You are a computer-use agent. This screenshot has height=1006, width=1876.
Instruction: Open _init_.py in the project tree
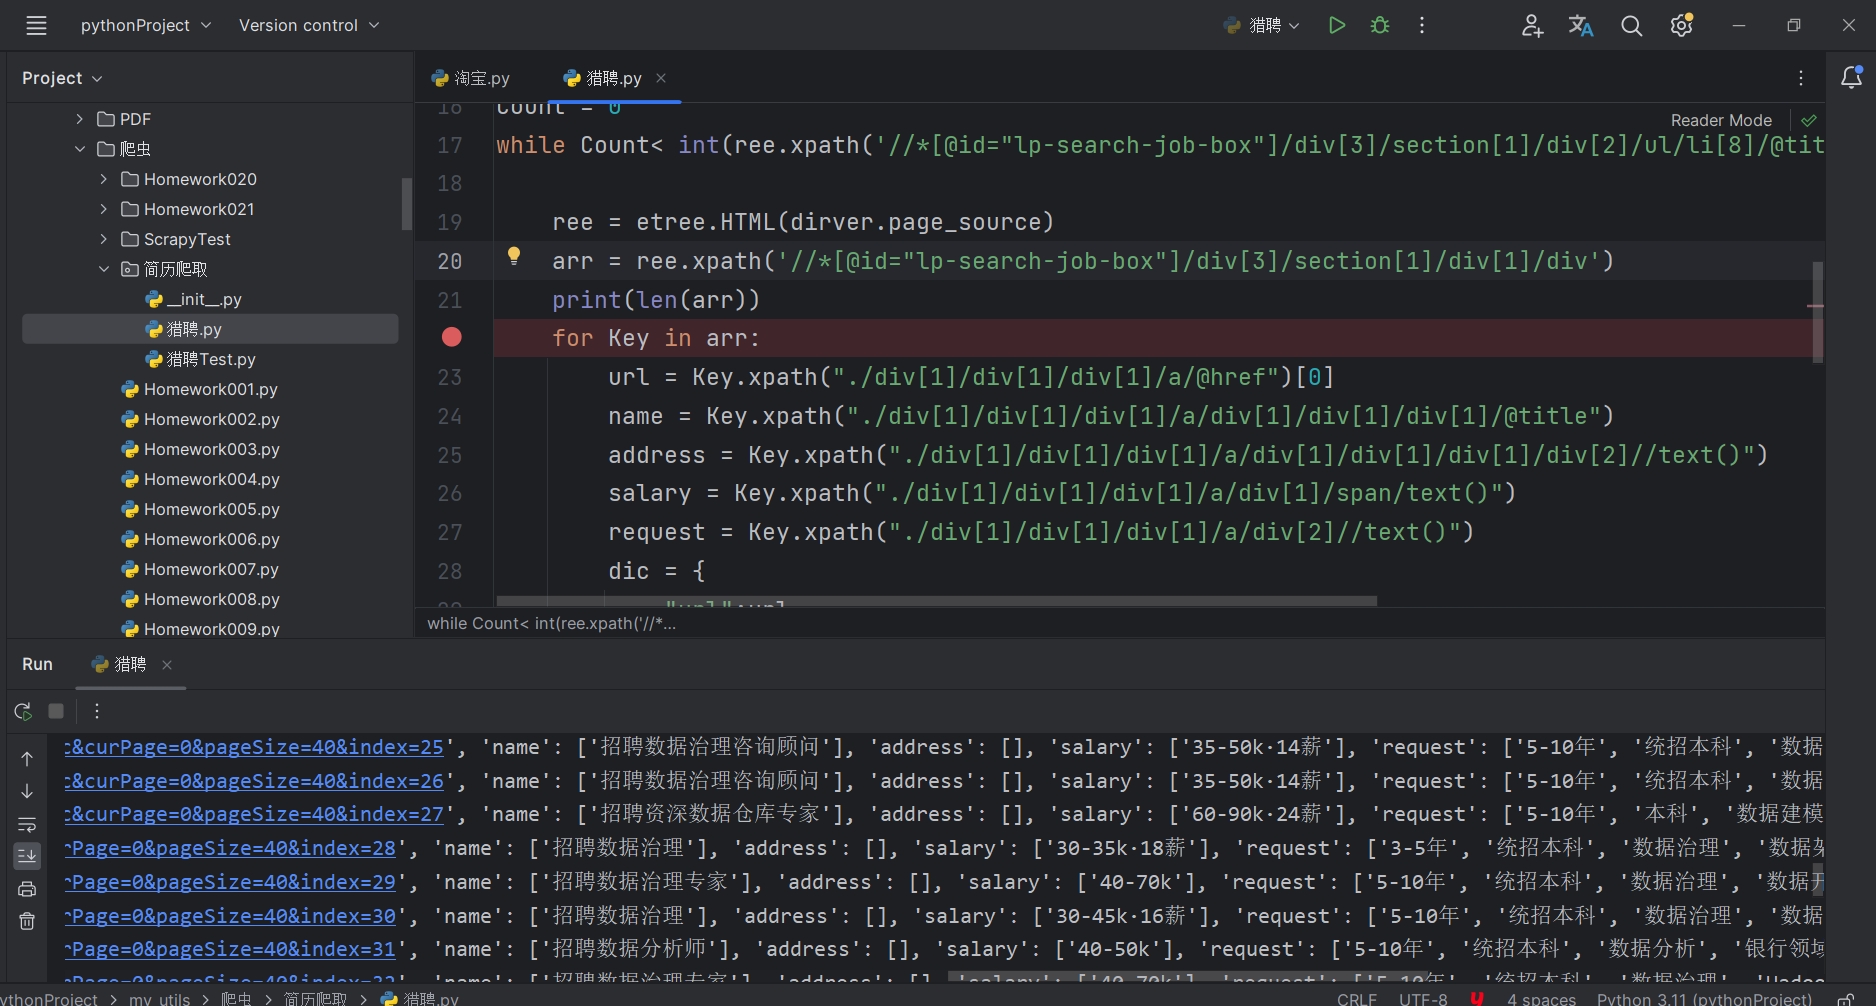pos(194,299)
